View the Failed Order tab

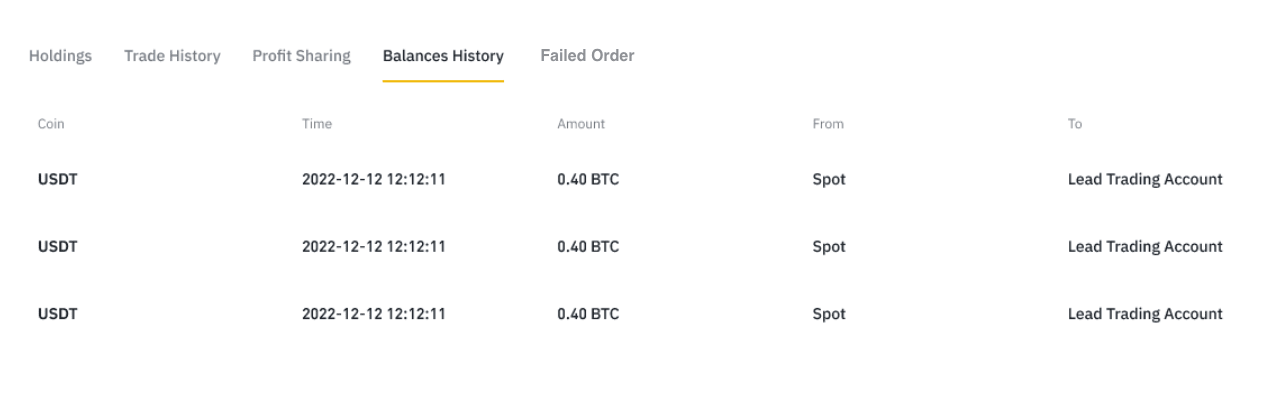click(587, 56)
